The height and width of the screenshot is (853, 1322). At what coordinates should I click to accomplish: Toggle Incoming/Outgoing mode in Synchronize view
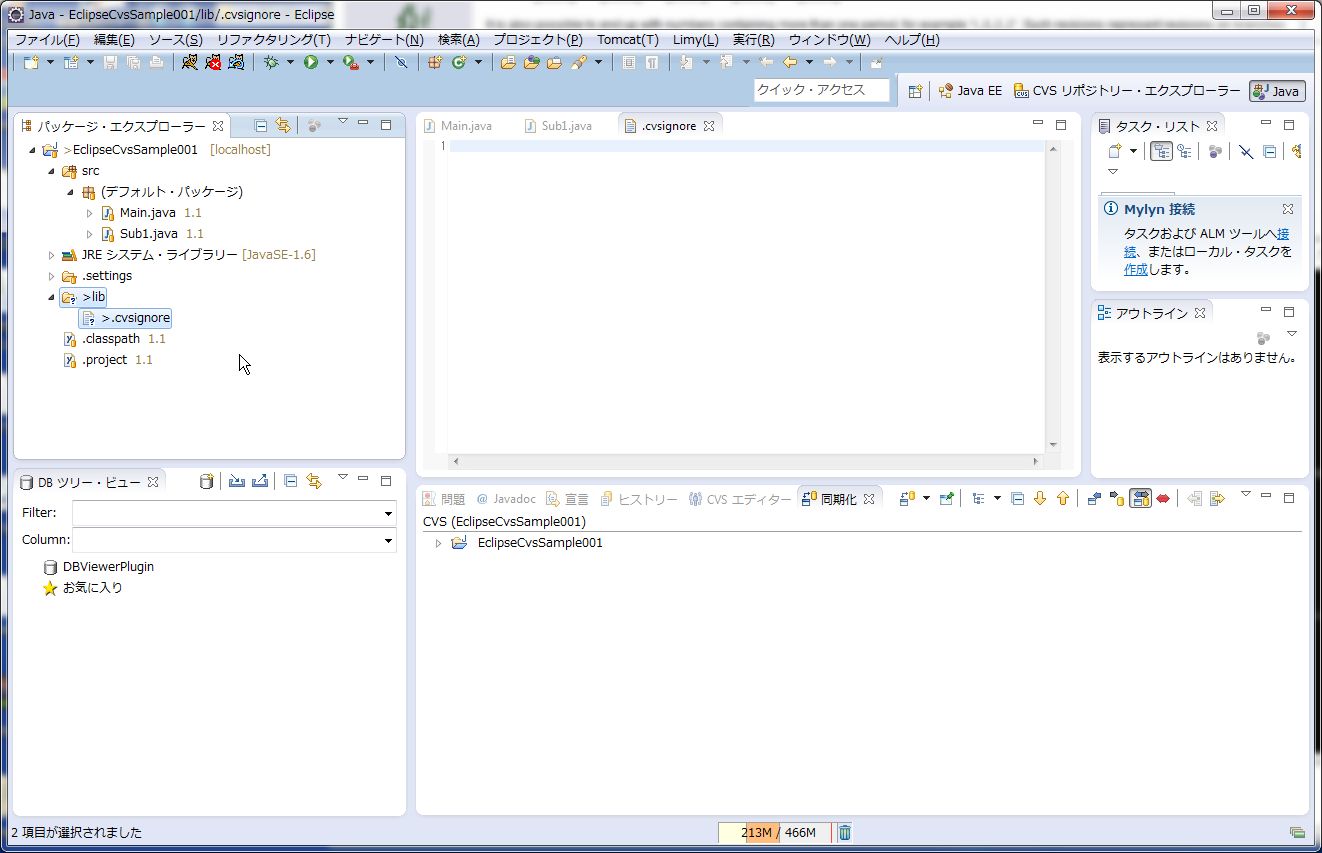pos(1140,498)
